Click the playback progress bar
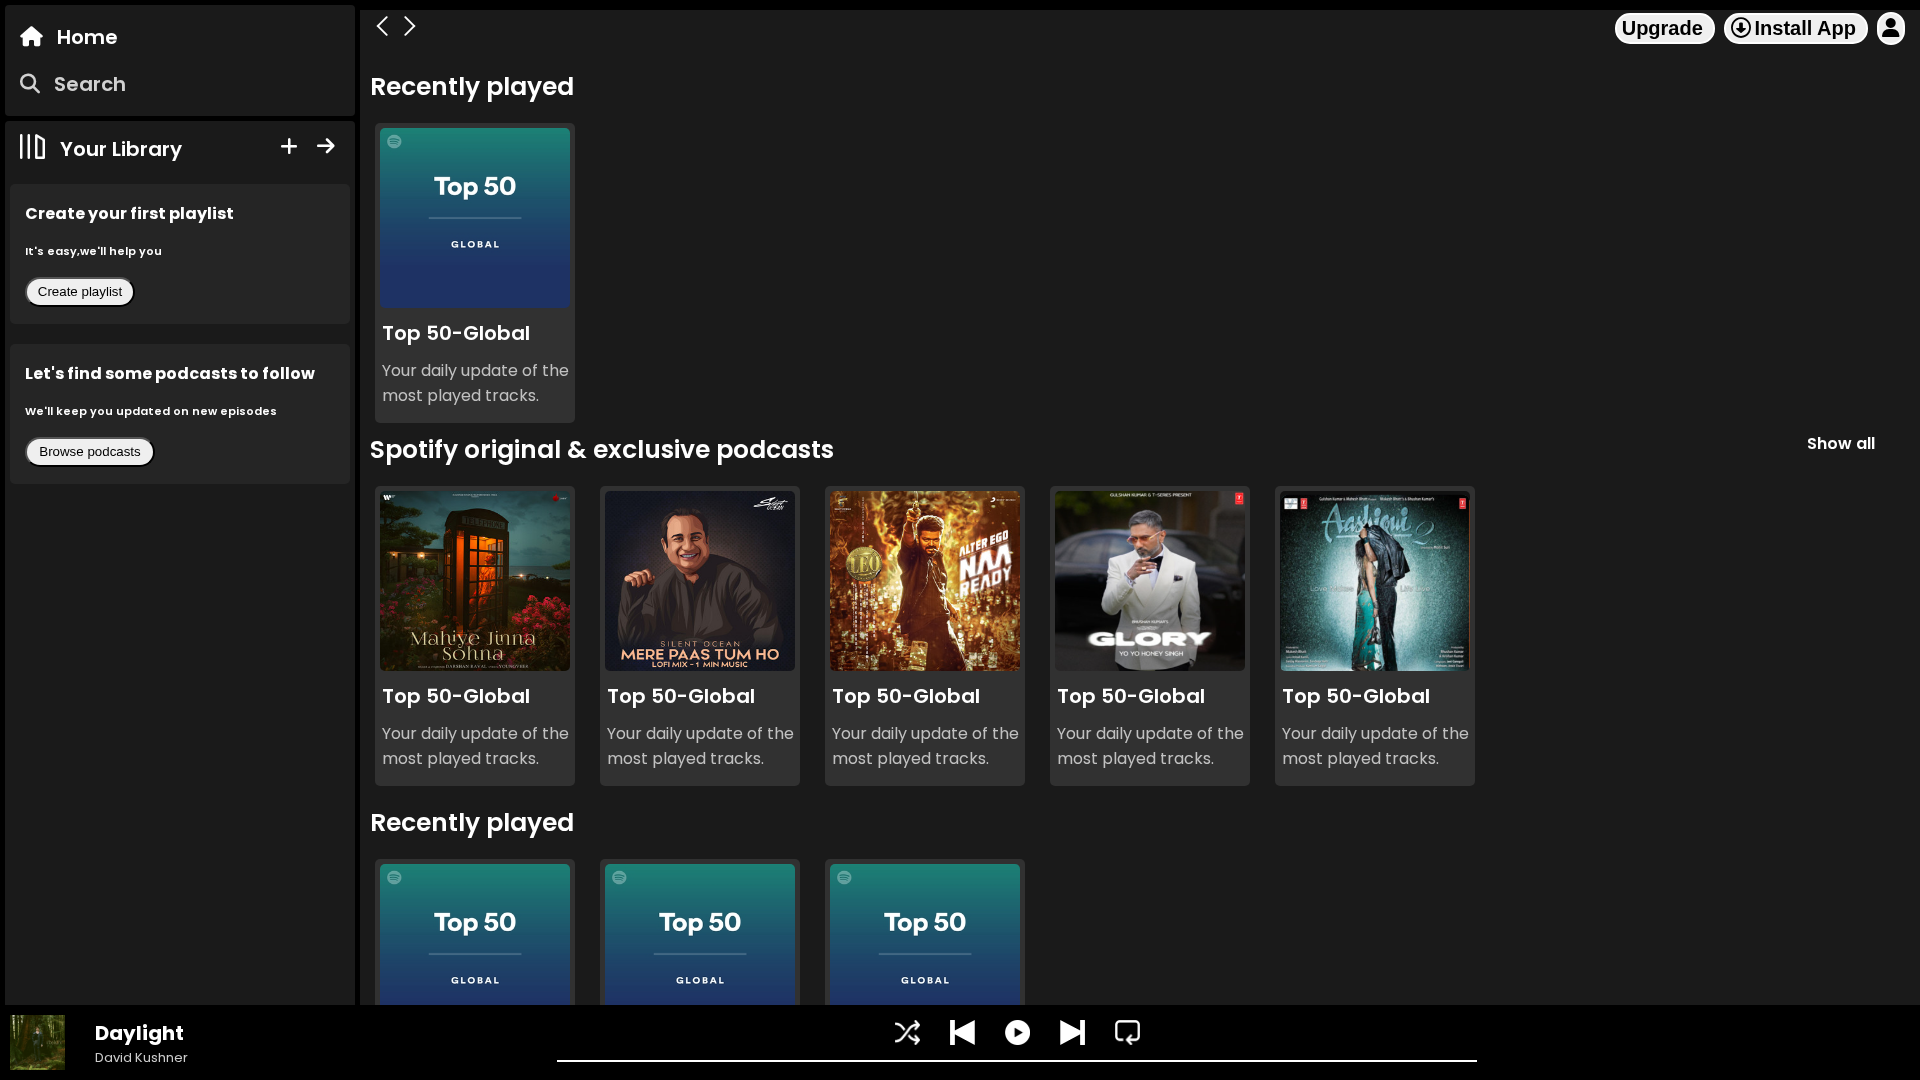1920x1080 pixels. (x=1016, y=1060)
